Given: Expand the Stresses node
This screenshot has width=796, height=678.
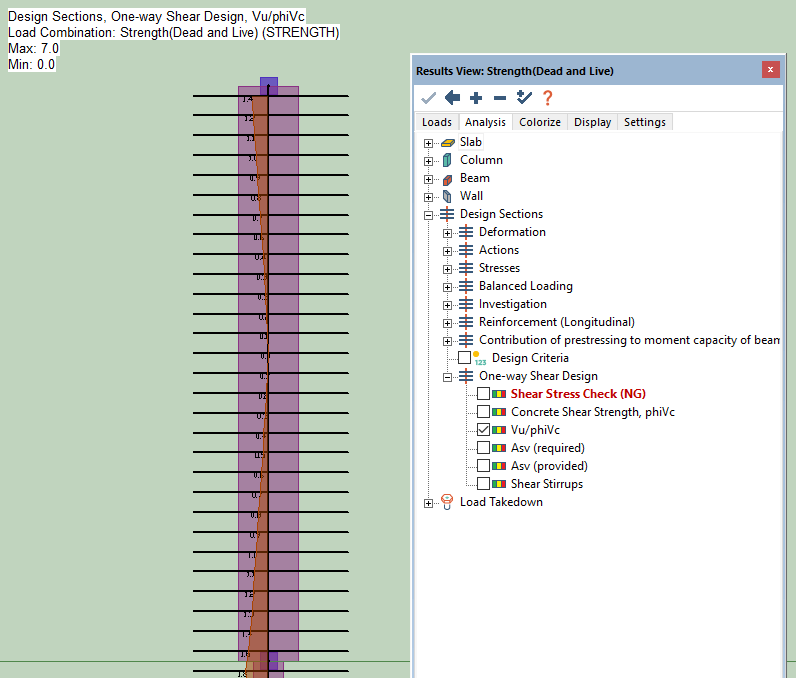Looking at the screenshot, I should pos(448,269).
